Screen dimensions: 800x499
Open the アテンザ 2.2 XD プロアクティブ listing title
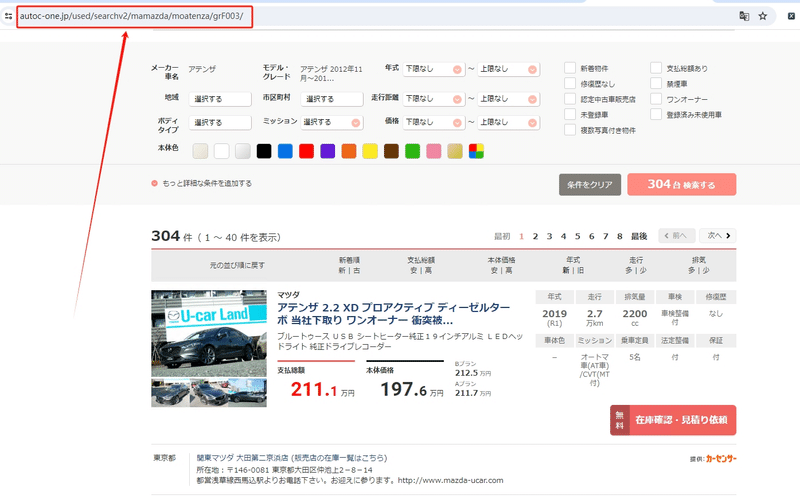[393, 314]
